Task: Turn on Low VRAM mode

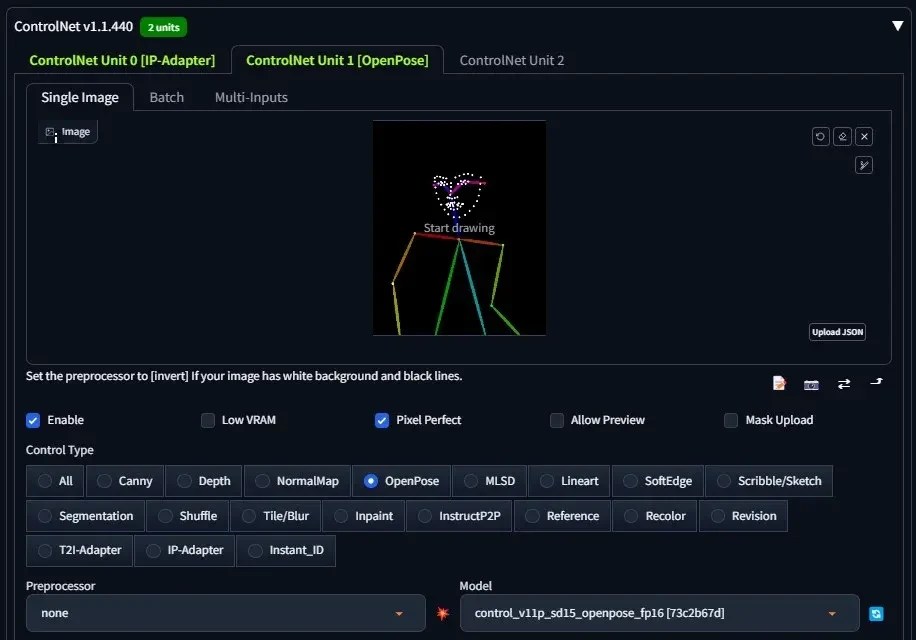Action: (x=207, y=420)
